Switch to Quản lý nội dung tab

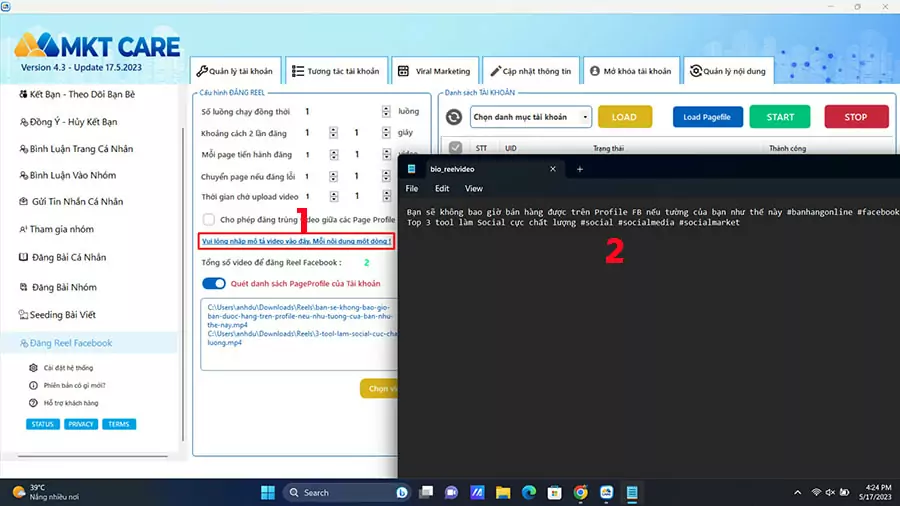728,71
